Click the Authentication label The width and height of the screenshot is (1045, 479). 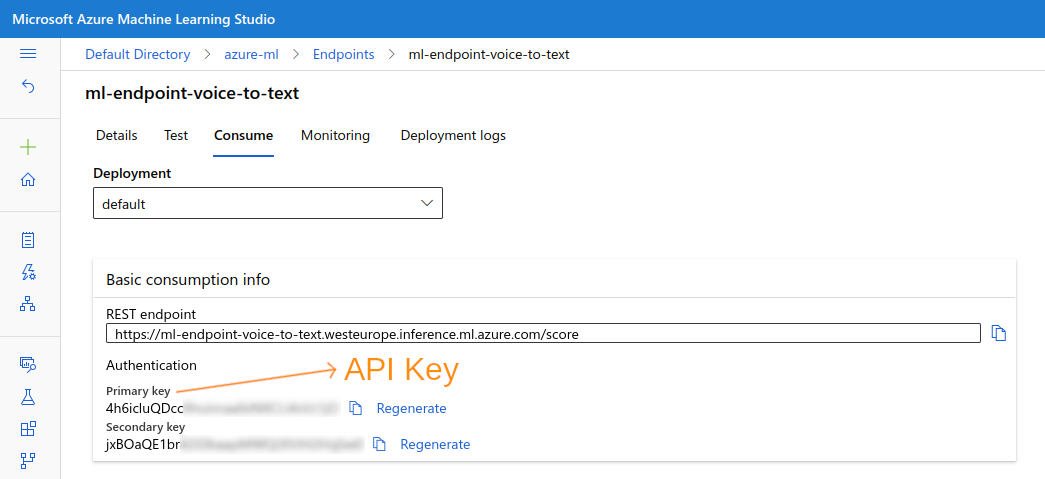tap(151, 366)
